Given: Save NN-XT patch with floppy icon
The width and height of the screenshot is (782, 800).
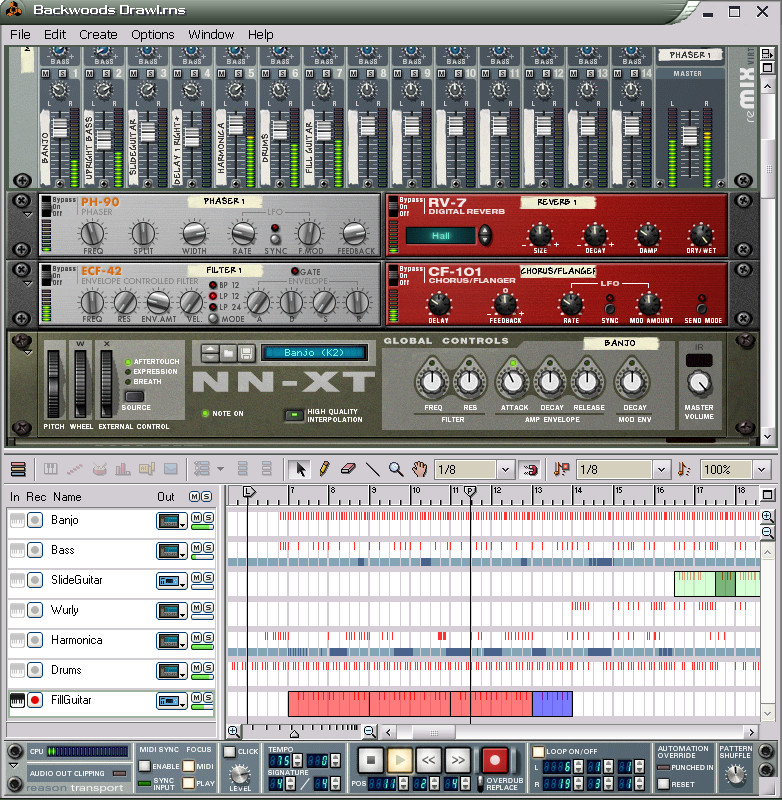Looking at the screenshot, I should pos(246,353).
